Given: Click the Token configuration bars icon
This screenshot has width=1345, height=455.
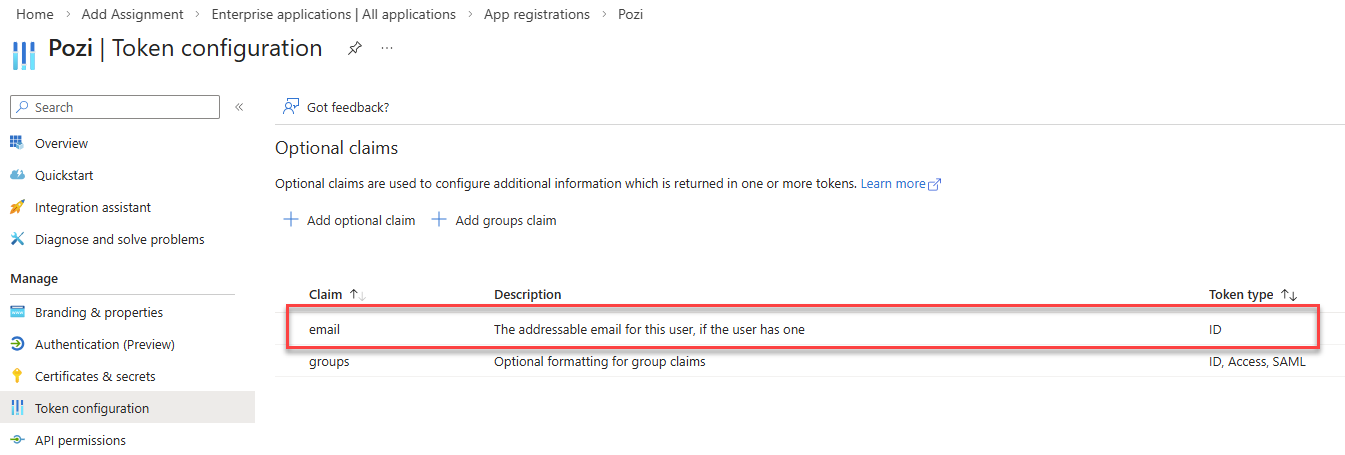Looking at the screenshot, I should 17,408.
